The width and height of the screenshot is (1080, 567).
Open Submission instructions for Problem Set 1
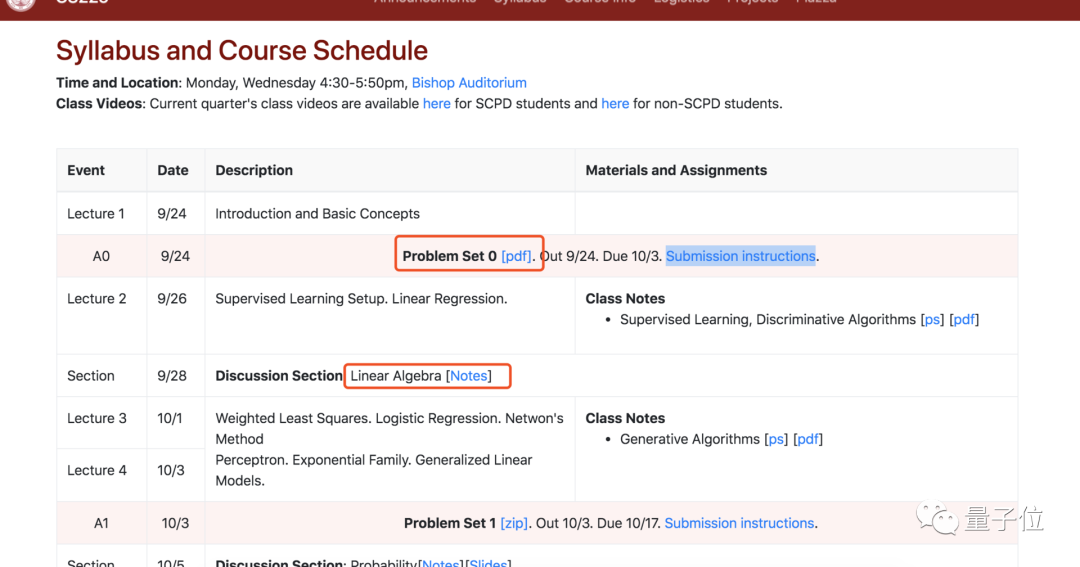coord(739,523)
